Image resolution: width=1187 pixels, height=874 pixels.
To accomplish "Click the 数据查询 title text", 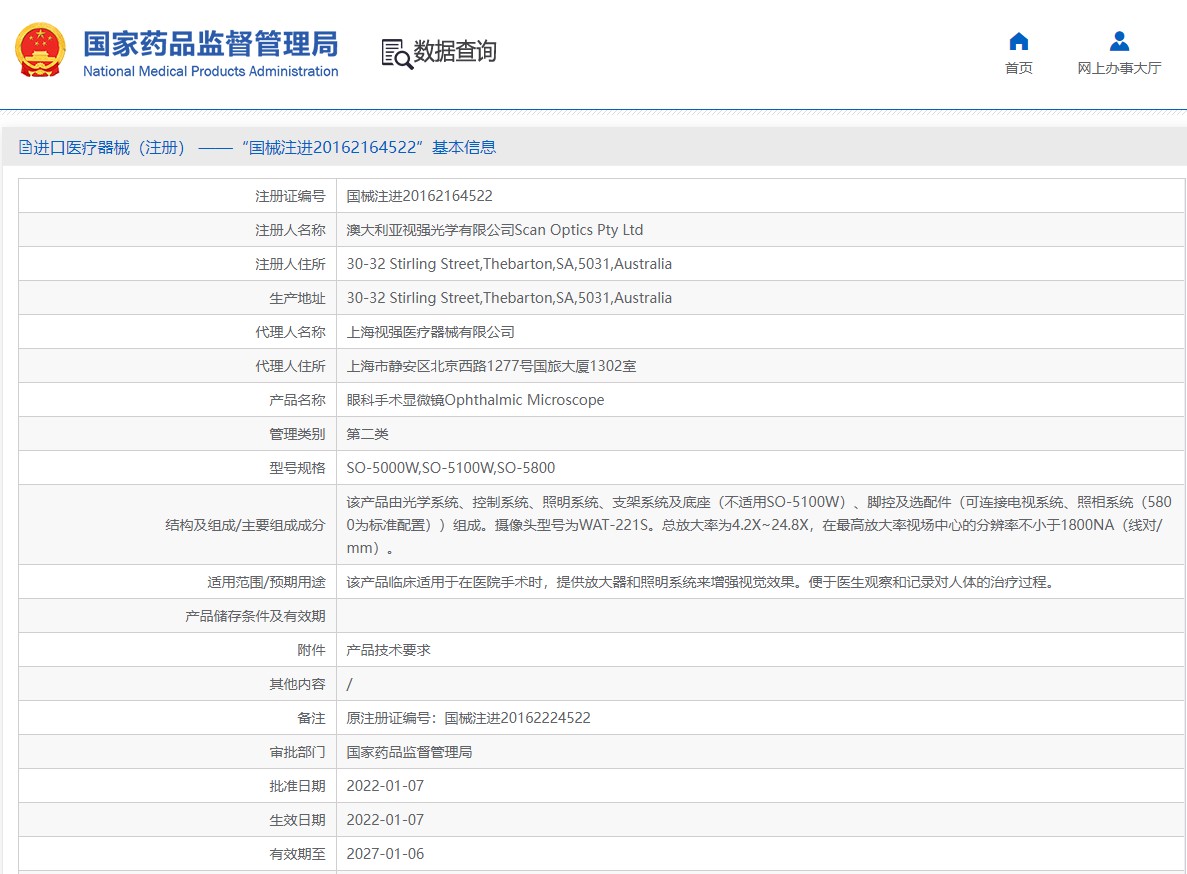I will pyautogui.click(x=455, y=51).
